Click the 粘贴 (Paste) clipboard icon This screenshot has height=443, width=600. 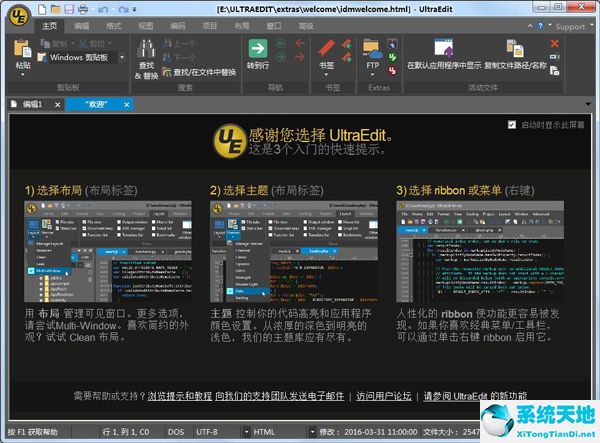click(22, 49)
